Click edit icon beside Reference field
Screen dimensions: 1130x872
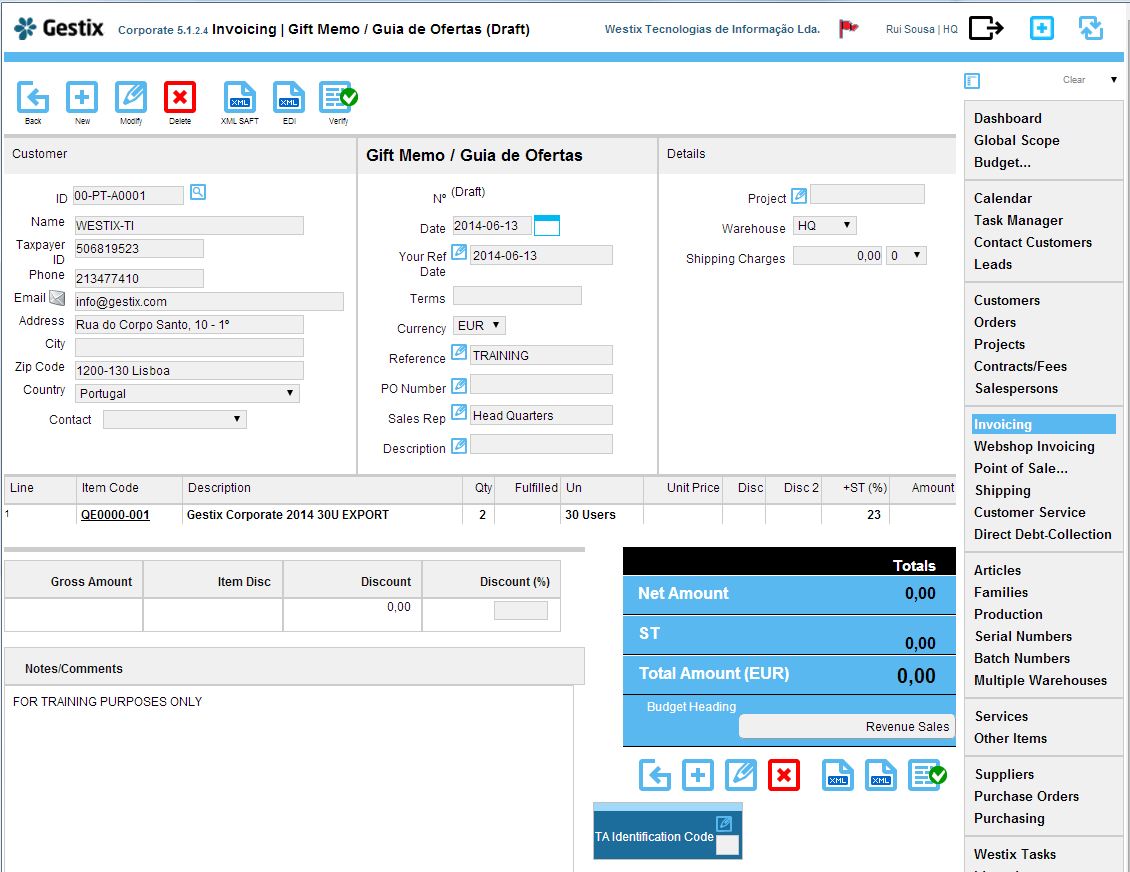tap(459, 352)
